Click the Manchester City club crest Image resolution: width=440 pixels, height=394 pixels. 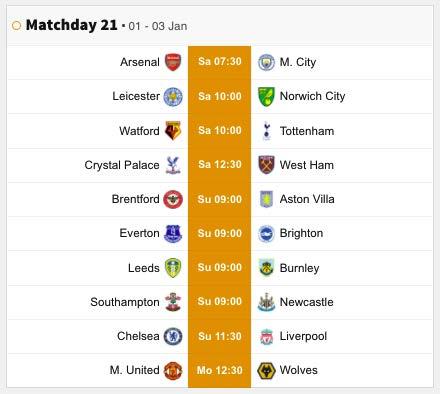(266, 62)
